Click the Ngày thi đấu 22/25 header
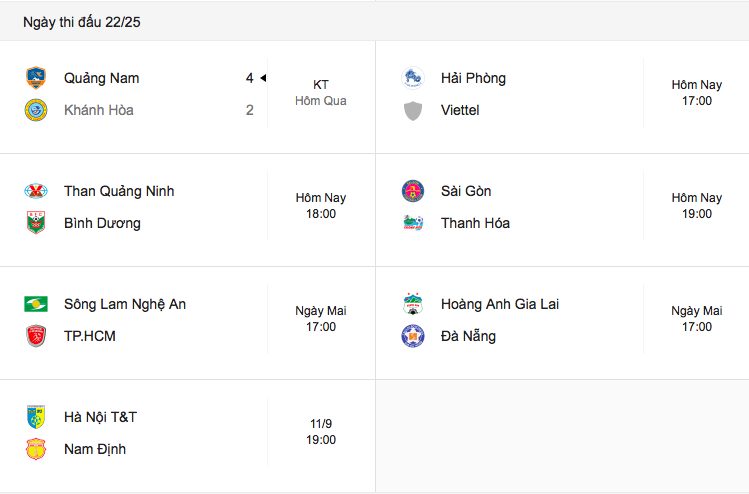Image resolution: width=749 pixels, height=494 pixels. pyautogui.click(x=82, y=22)
